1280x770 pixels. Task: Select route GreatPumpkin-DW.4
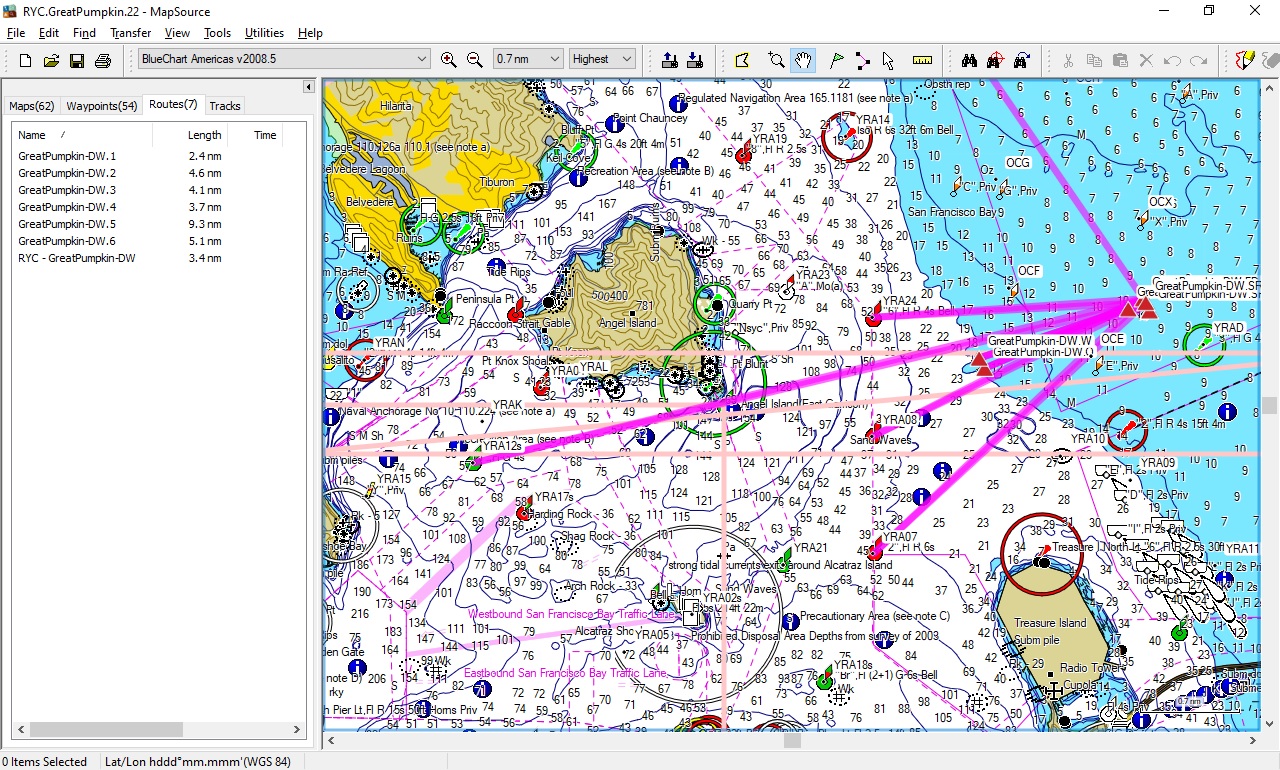click(x=67, y=207)
